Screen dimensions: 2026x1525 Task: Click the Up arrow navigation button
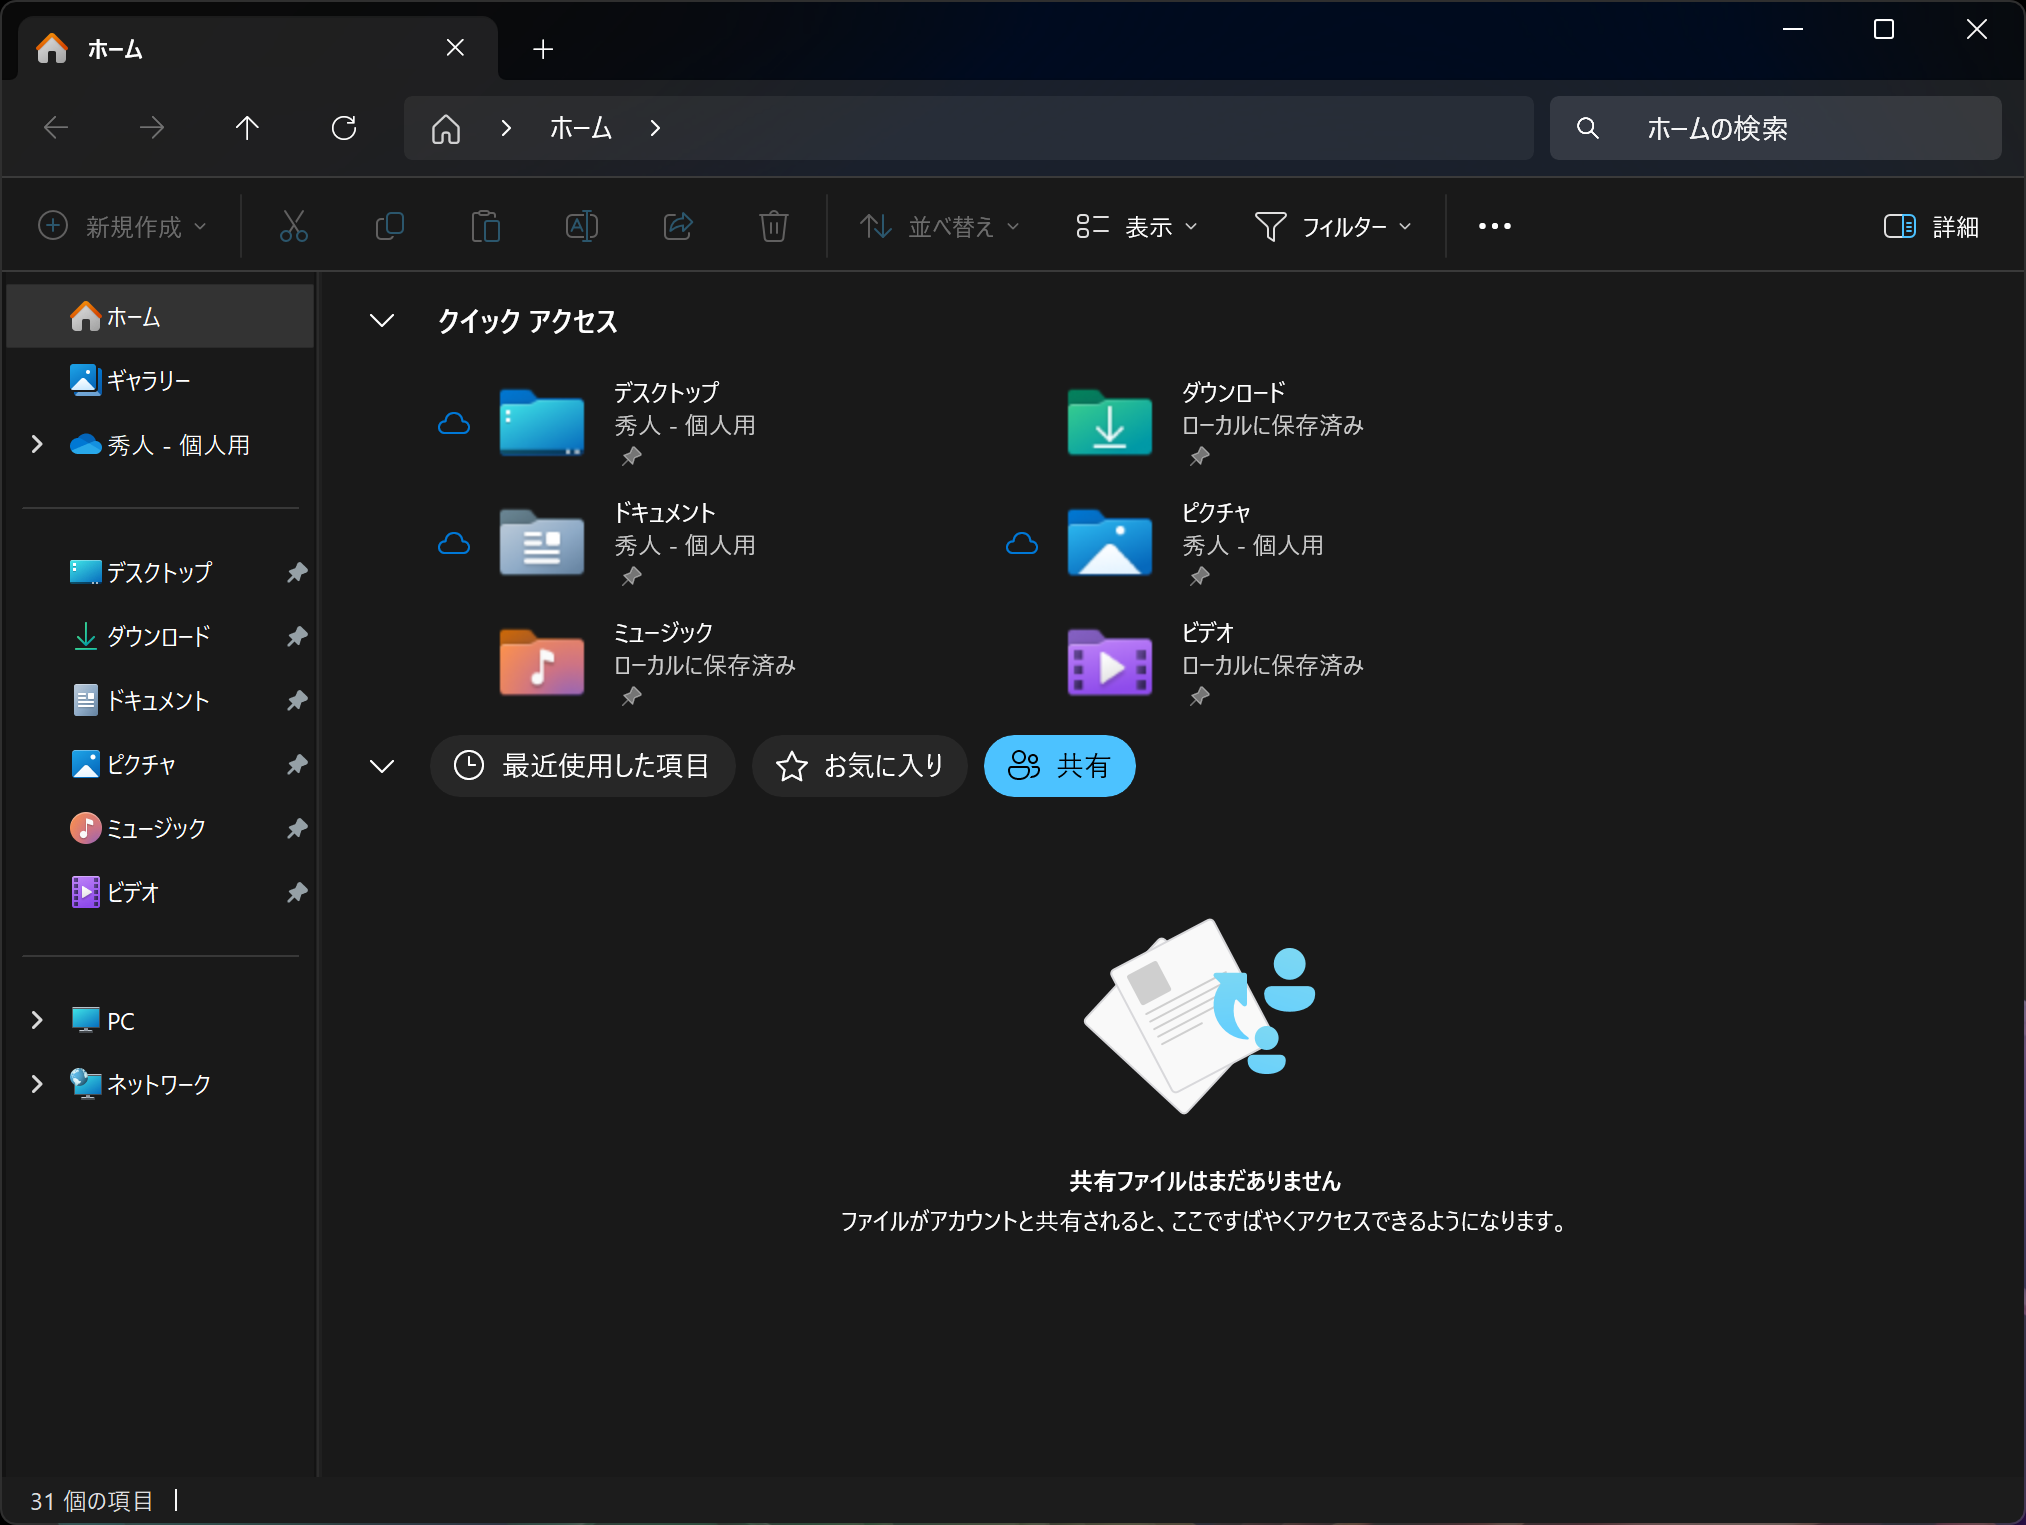(x=247, y=128)
